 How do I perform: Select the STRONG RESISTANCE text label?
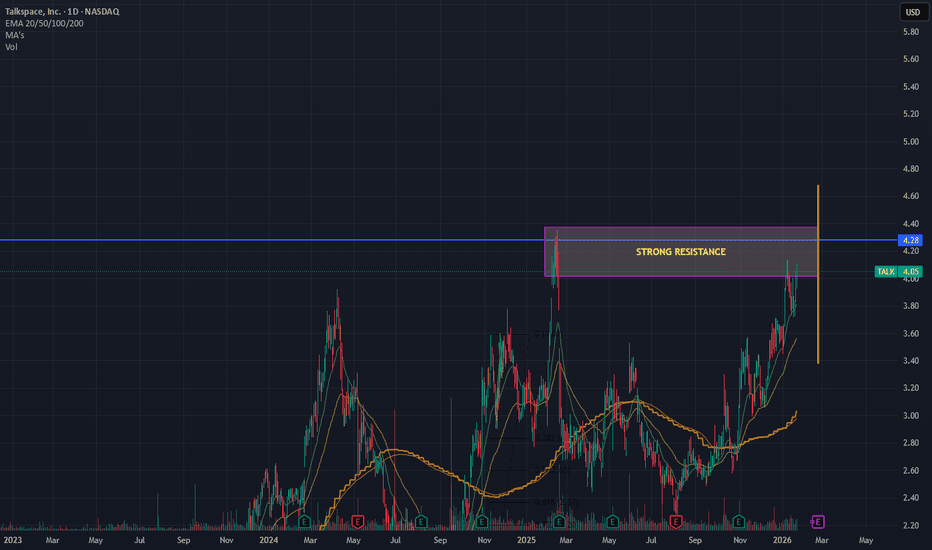coord(681,252)
